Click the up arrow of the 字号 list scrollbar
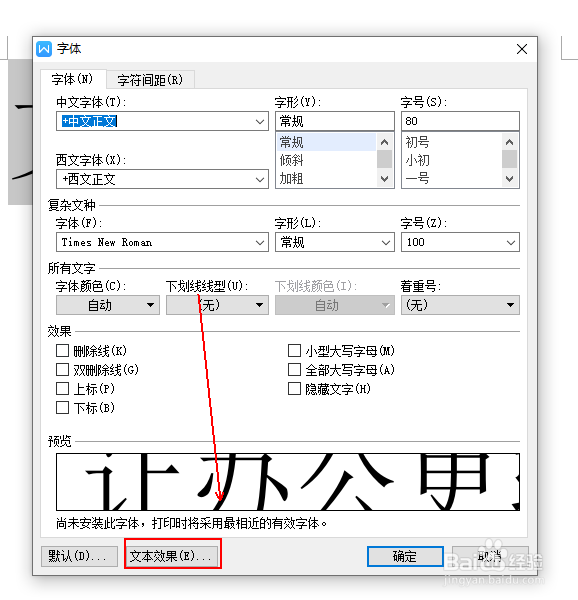The height and width of the screenshot is (600, 578). tap(510, 142)
